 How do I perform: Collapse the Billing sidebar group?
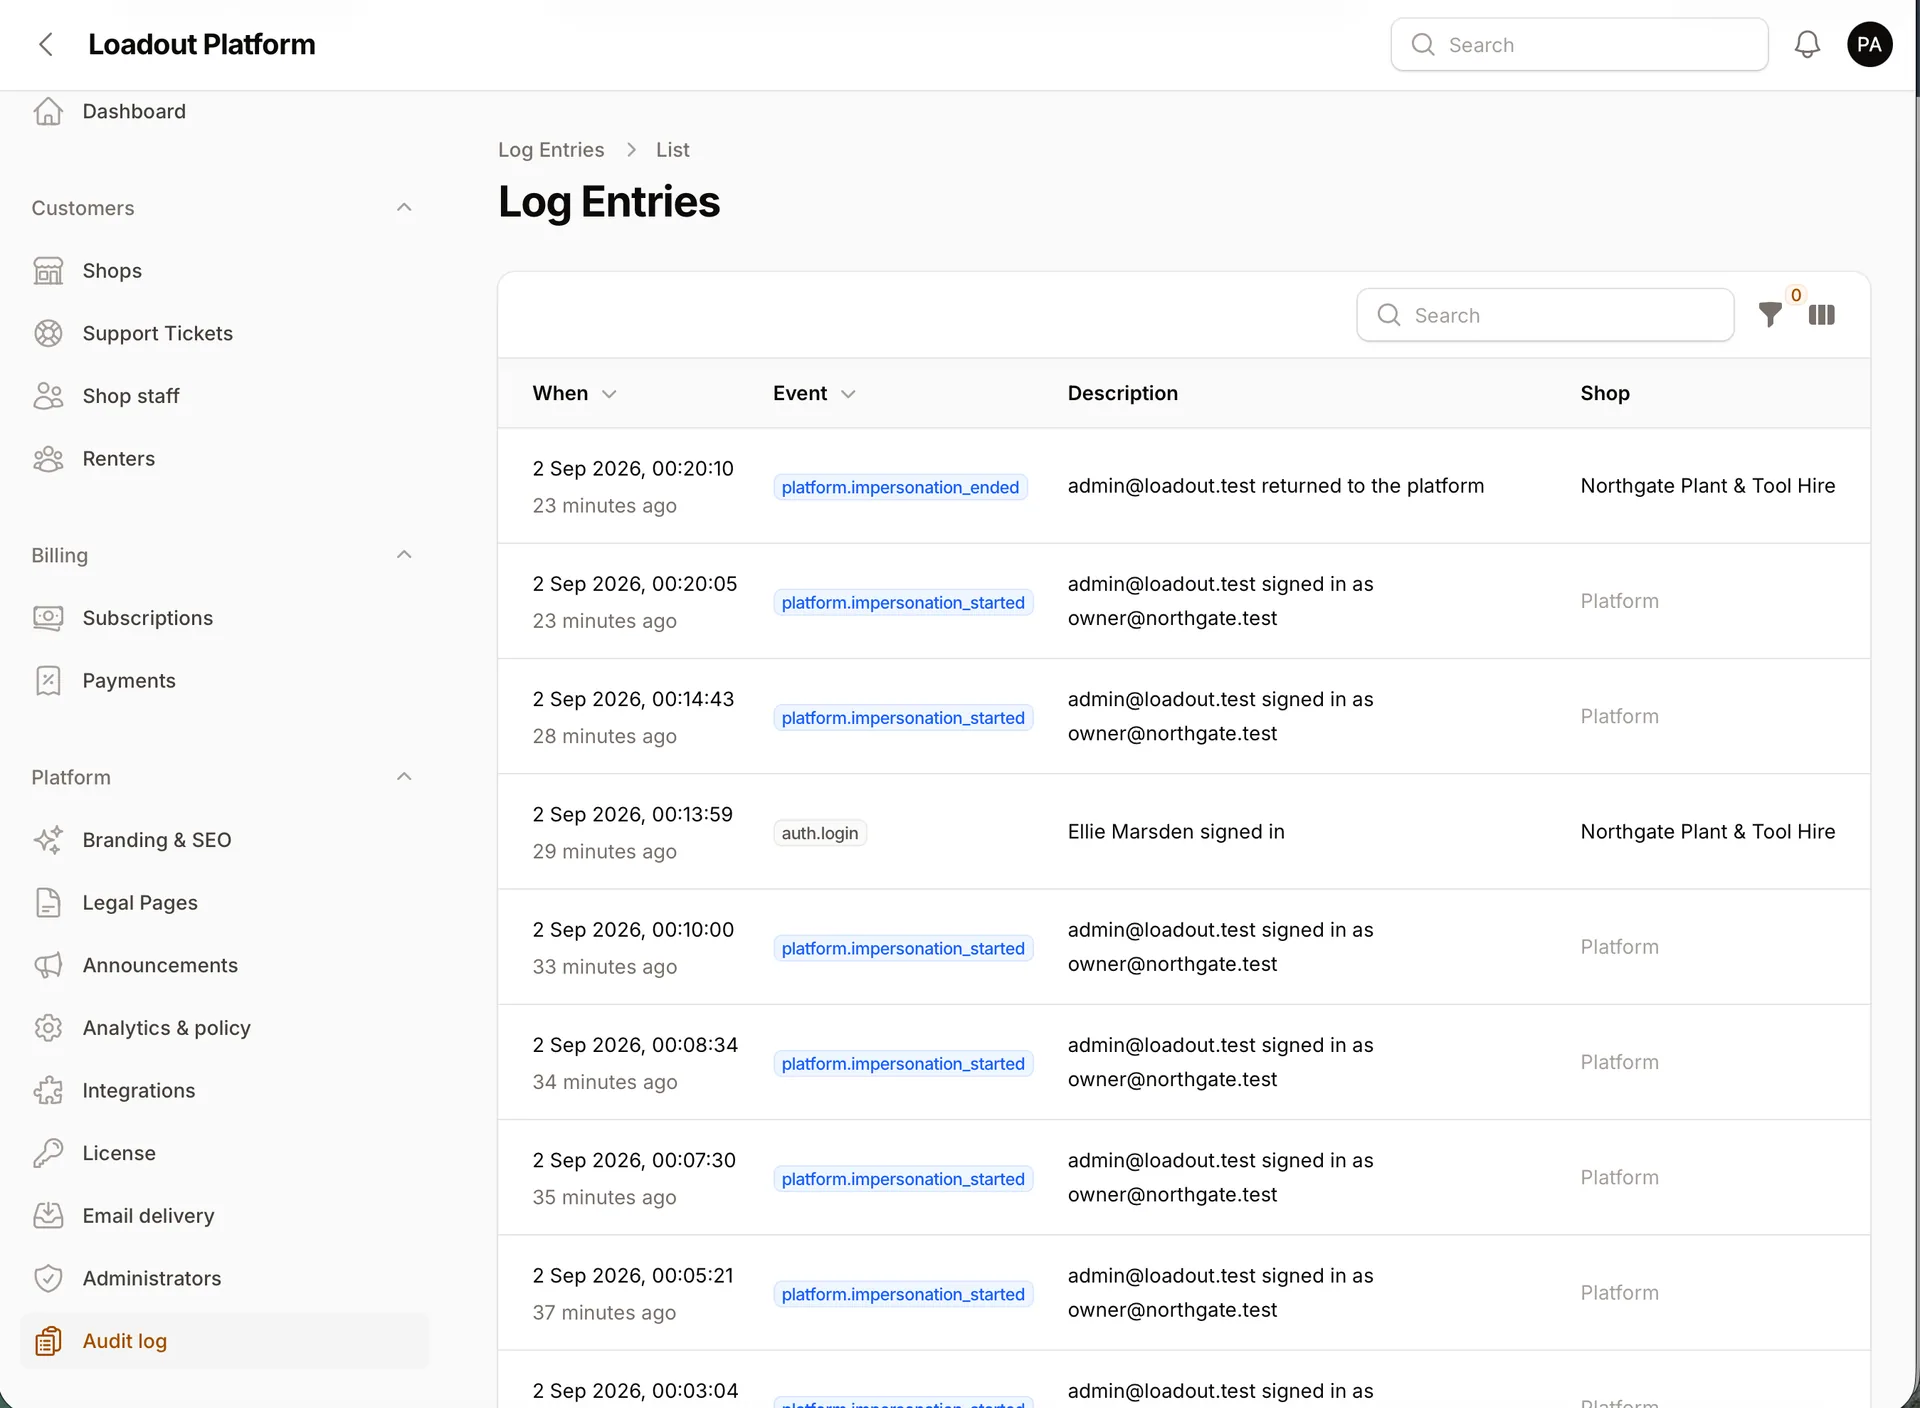(404, 555)
